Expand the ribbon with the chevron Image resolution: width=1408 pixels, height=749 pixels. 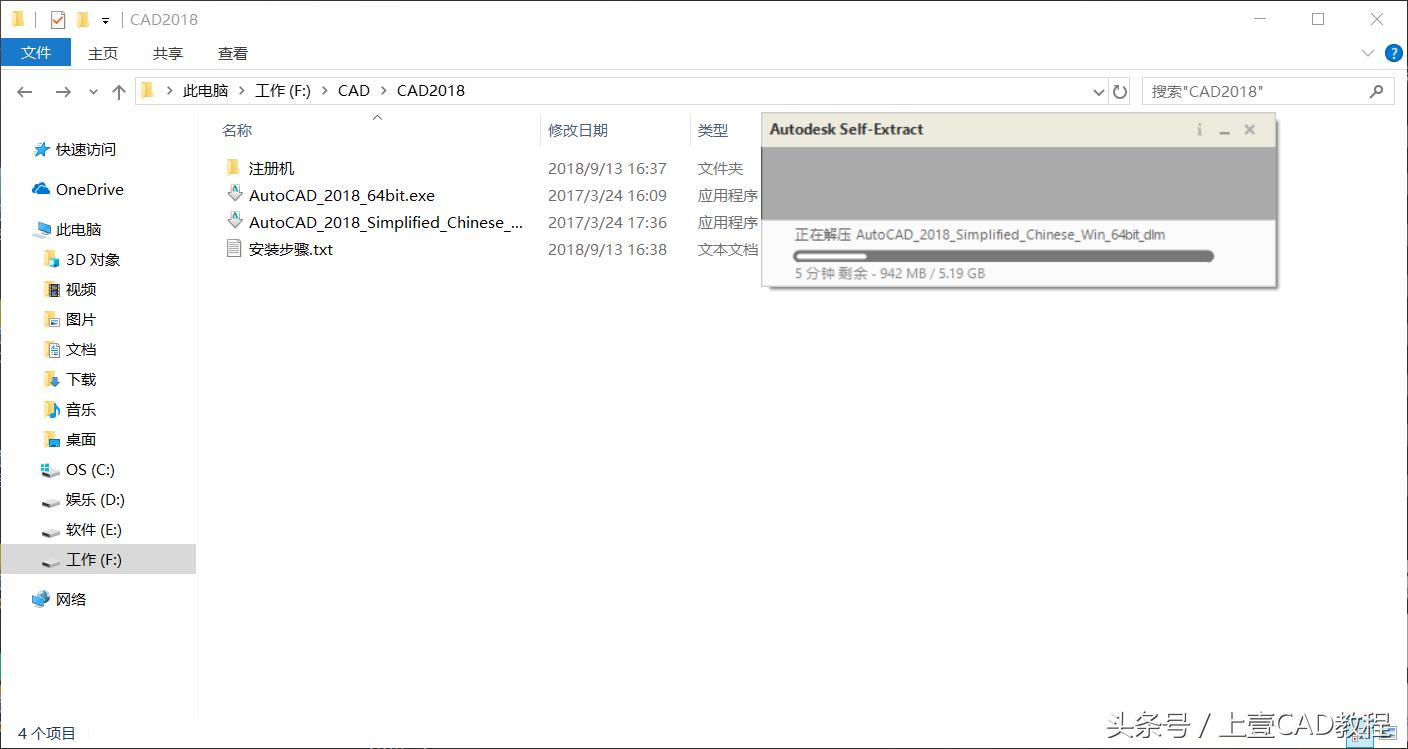1368,52
